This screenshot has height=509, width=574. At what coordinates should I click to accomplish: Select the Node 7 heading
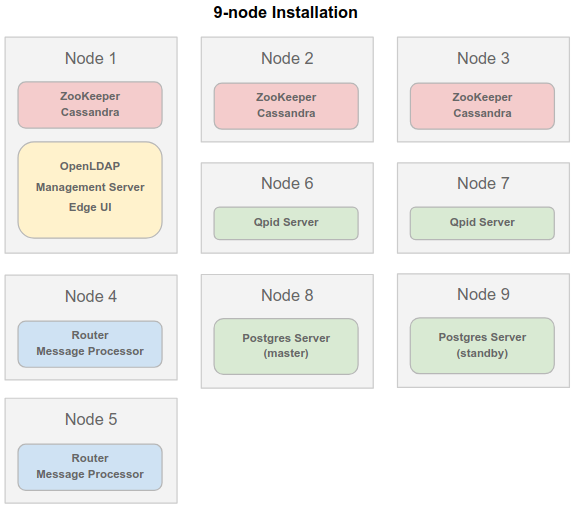[x=483, y=183]
